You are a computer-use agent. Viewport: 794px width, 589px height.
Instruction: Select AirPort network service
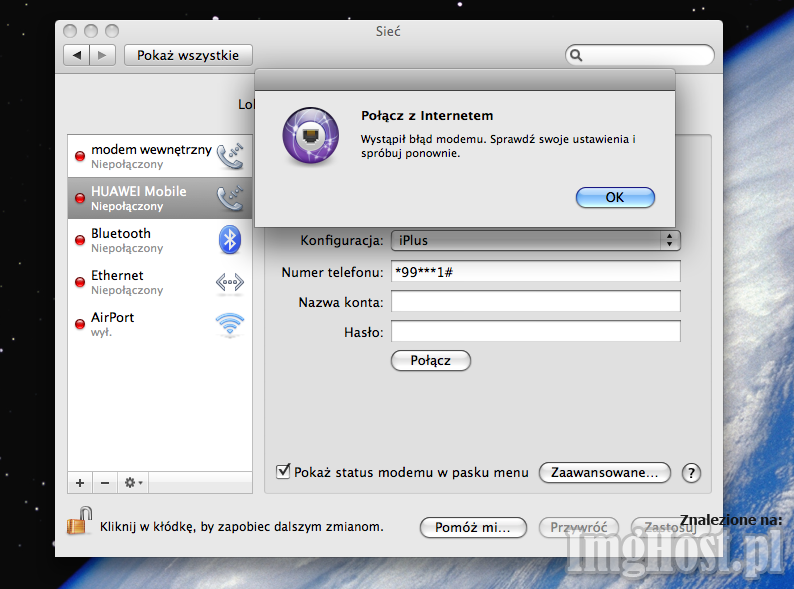160,324
